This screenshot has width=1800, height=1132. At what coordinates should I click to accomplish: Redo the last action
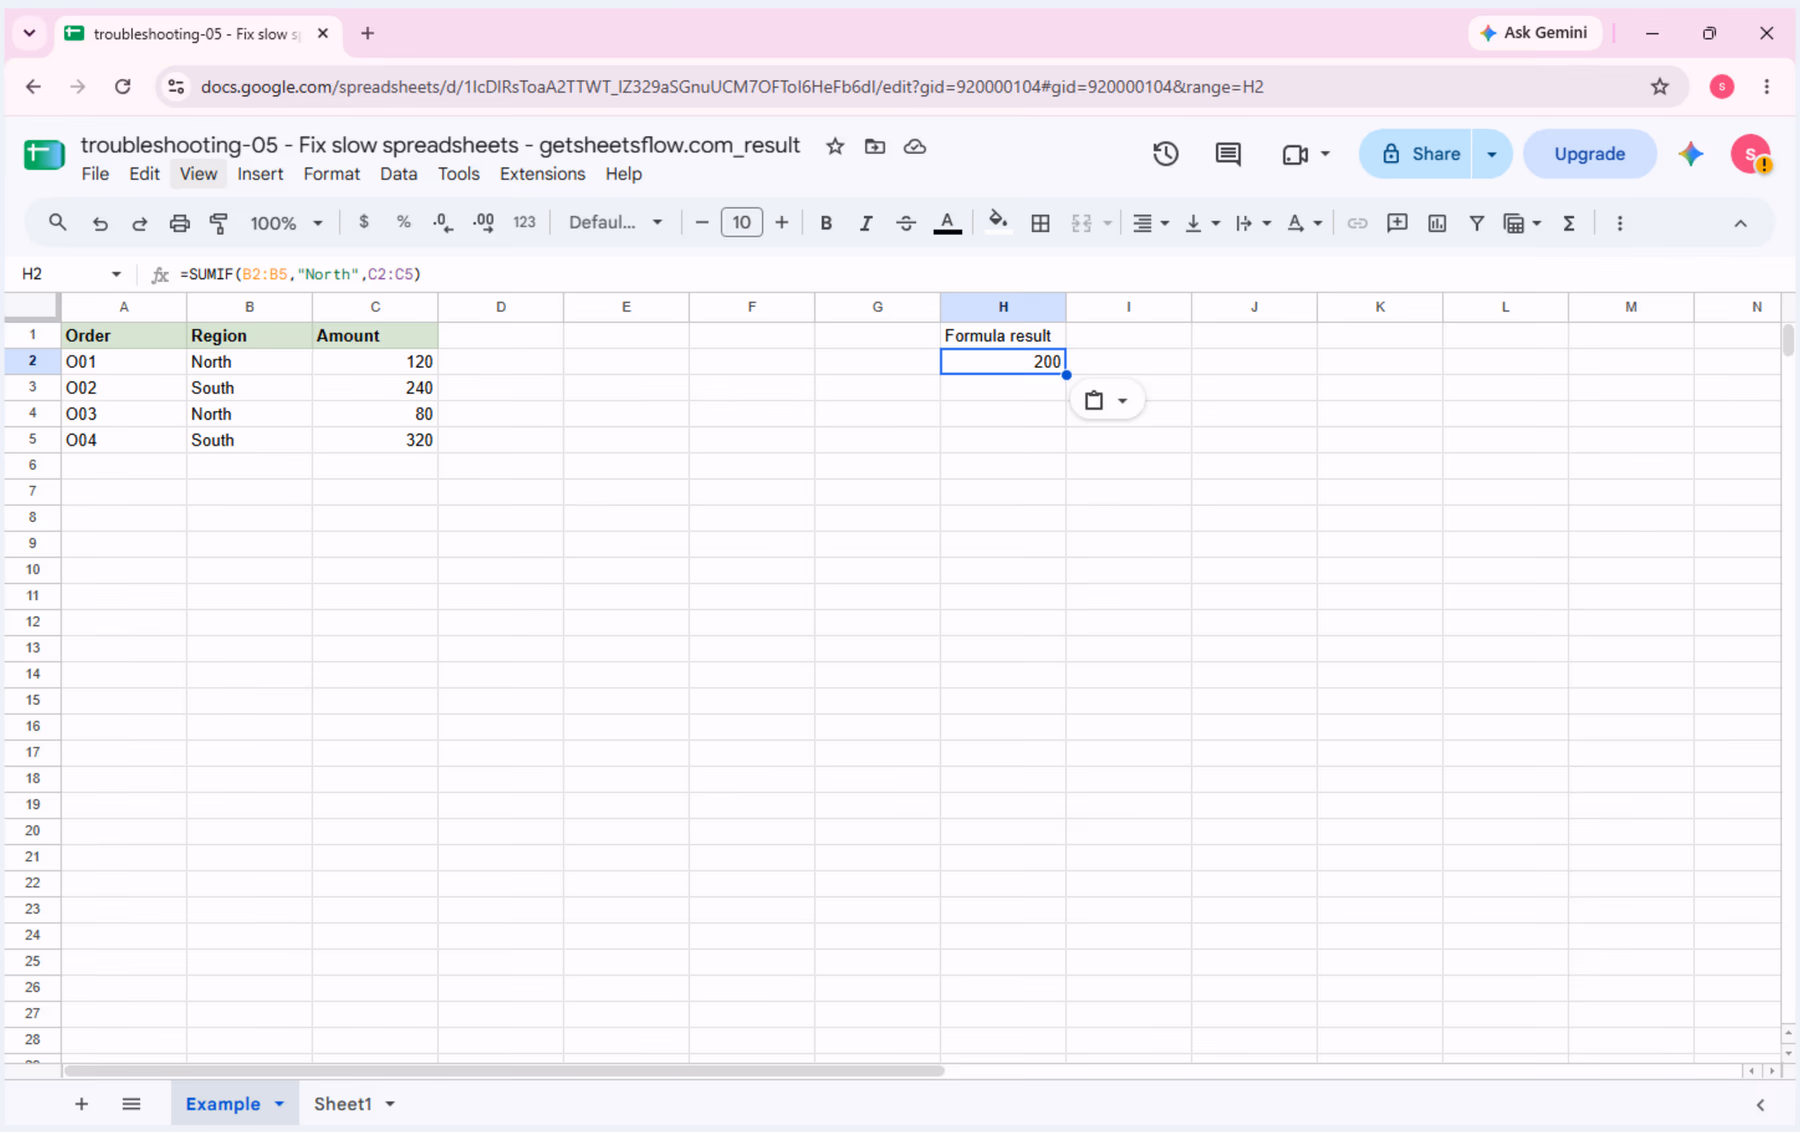[139, 223]
